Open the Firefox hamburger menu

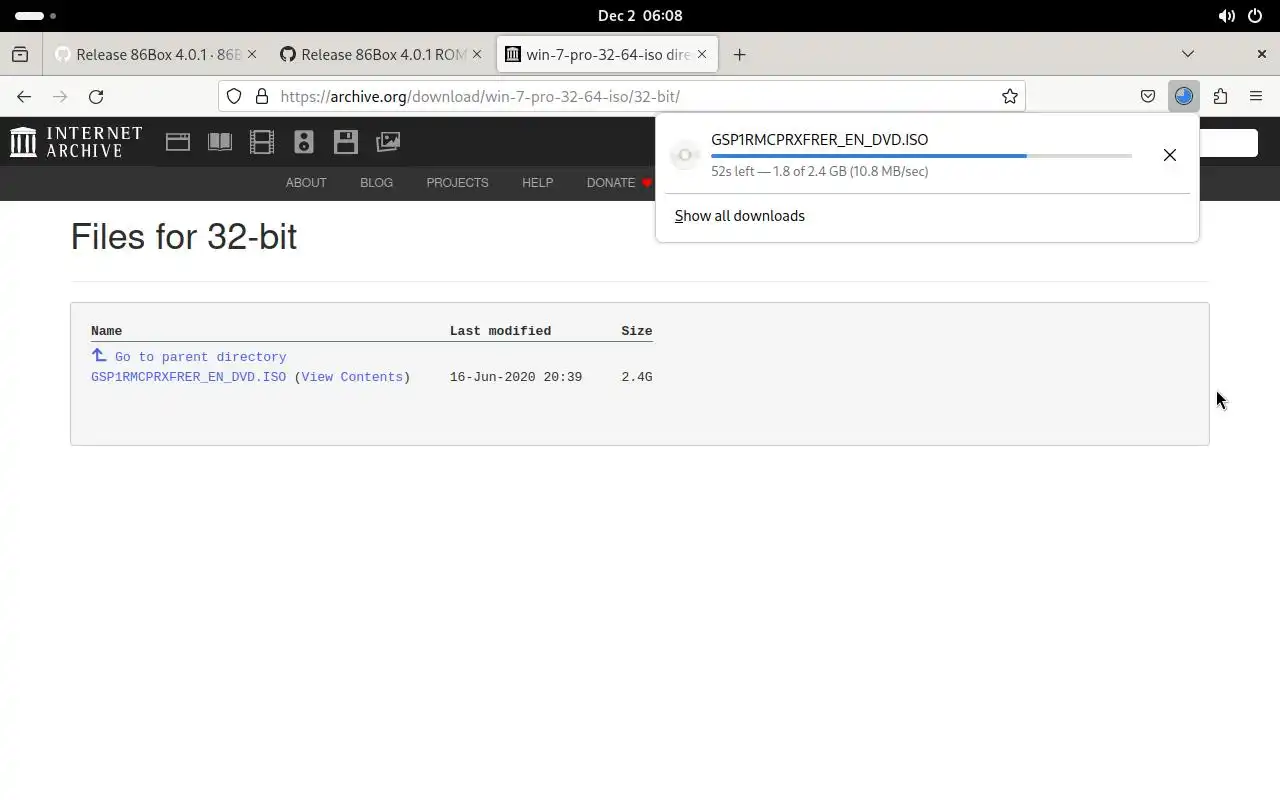[1256, 97]
